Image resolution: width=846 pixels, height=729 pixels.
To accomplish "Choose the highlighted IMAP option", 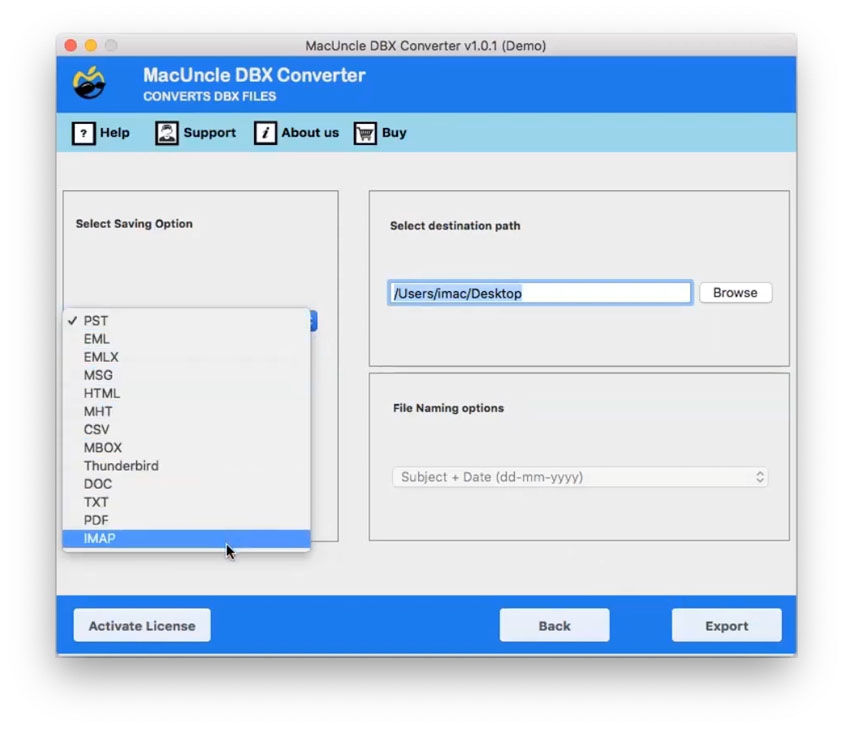I will pos(97,538).
